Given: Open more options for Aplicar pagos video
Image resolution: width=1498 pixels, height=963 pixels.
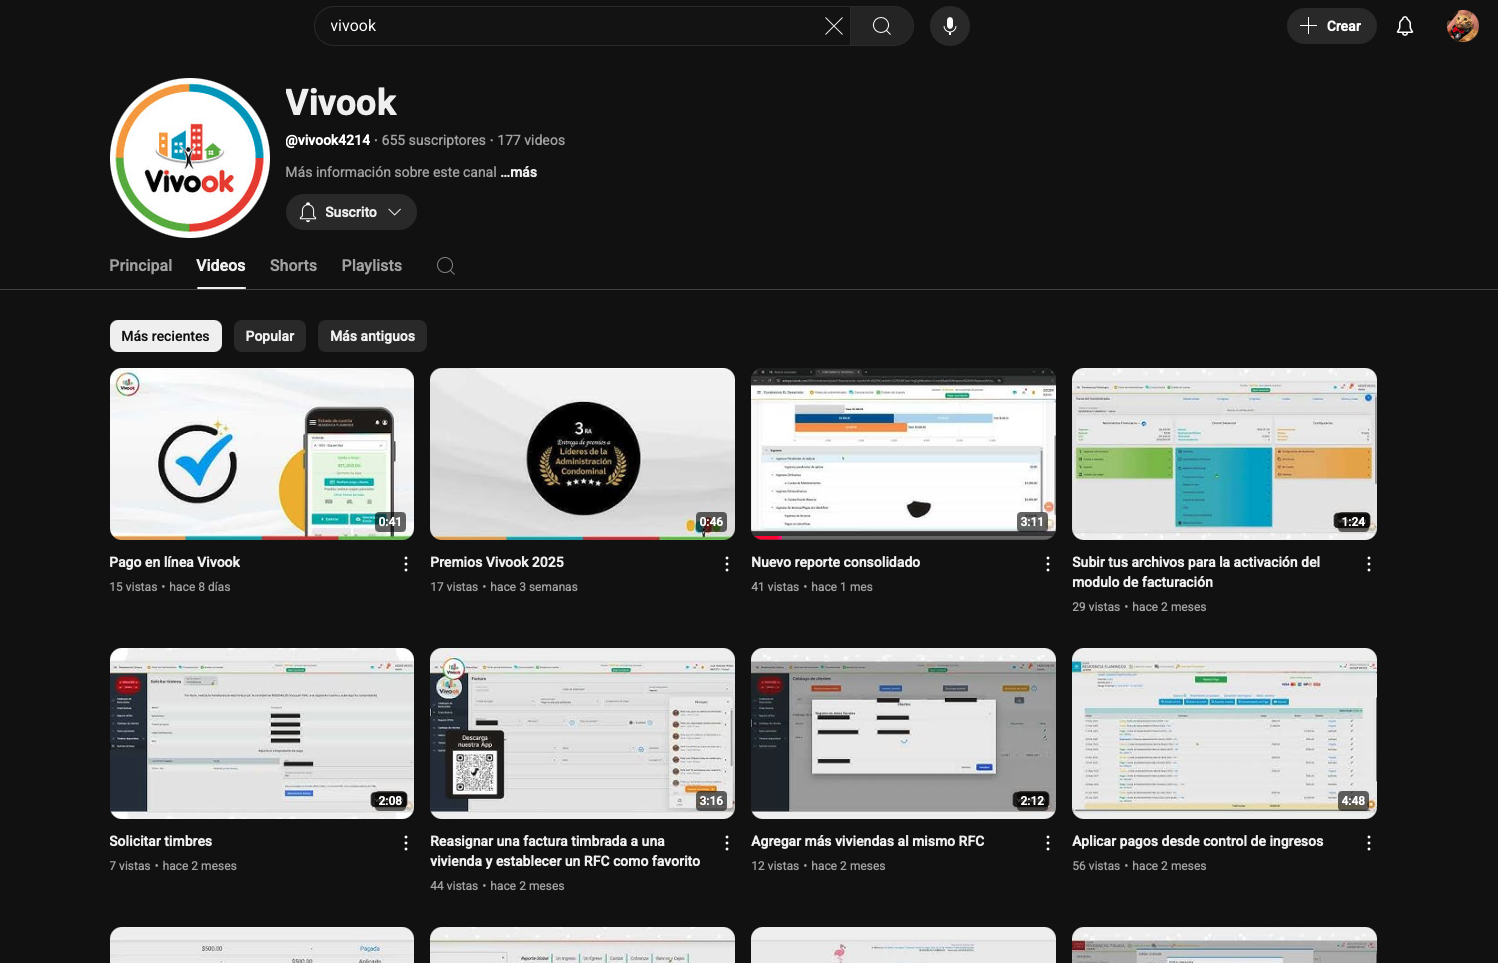Looking at the screenshot, I should (x=1368, y=843).
